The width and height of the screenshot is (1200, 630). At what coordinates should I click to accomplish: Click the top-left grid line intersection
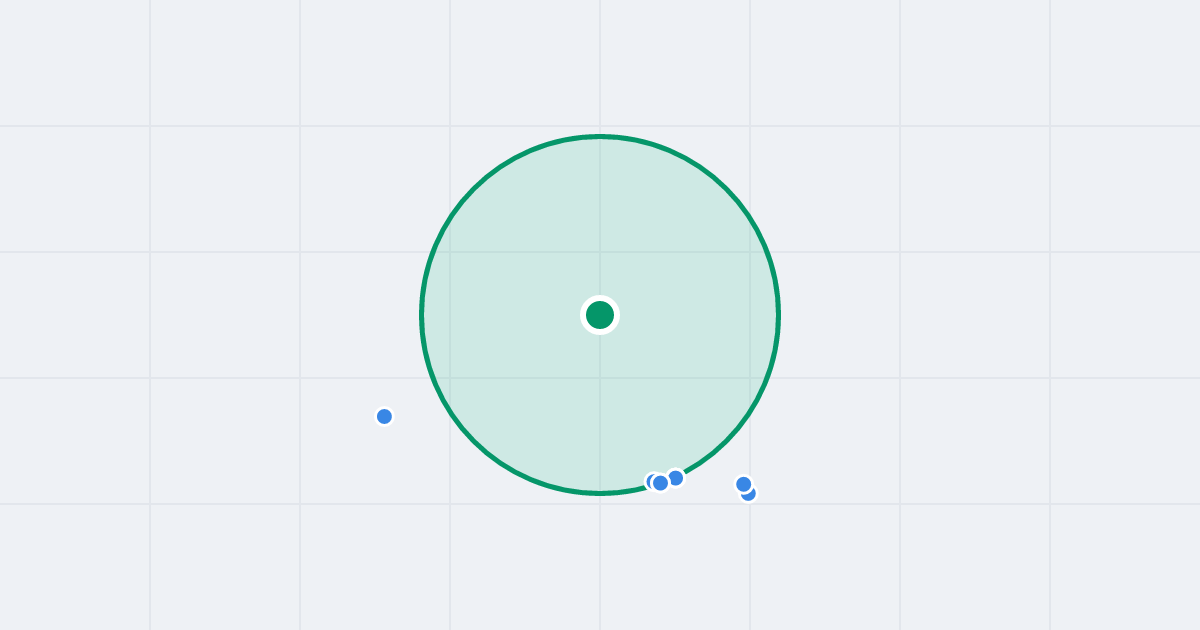coord(150,126)
